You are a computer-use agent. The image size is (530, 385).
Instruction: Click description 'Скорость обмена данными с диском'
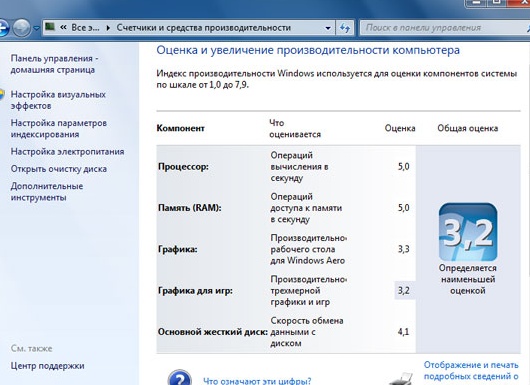(x=307, y=332)
